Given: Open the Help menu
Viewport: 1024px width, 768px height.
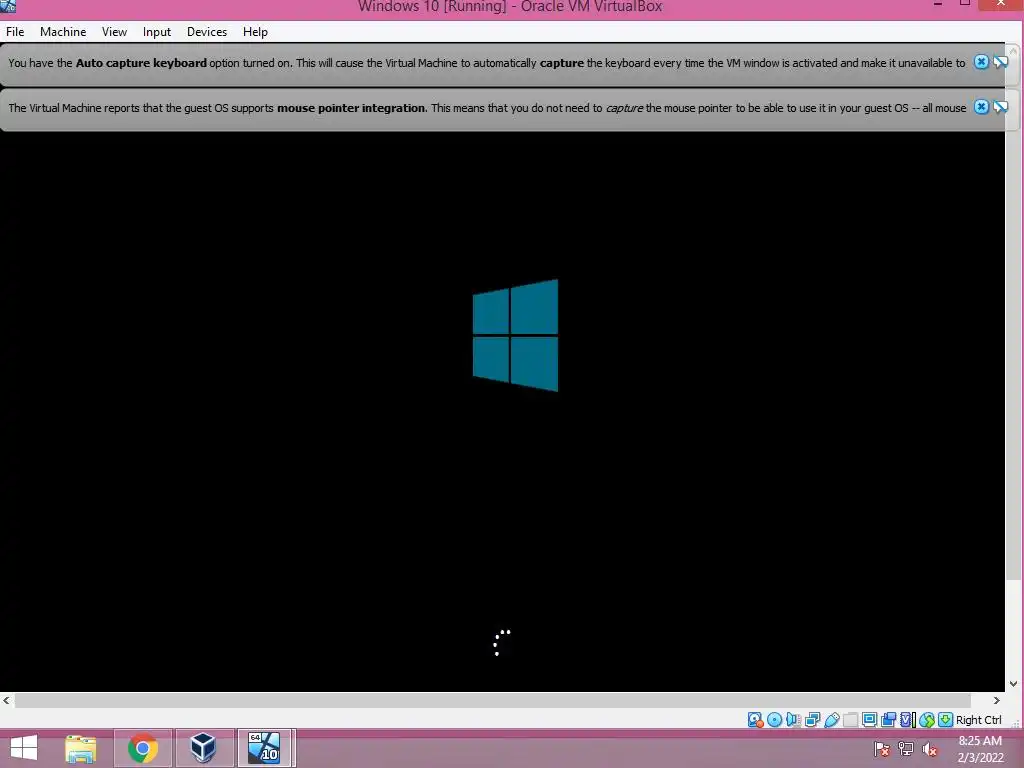Looking at the screenshot, I should click(x=255, y=31).
